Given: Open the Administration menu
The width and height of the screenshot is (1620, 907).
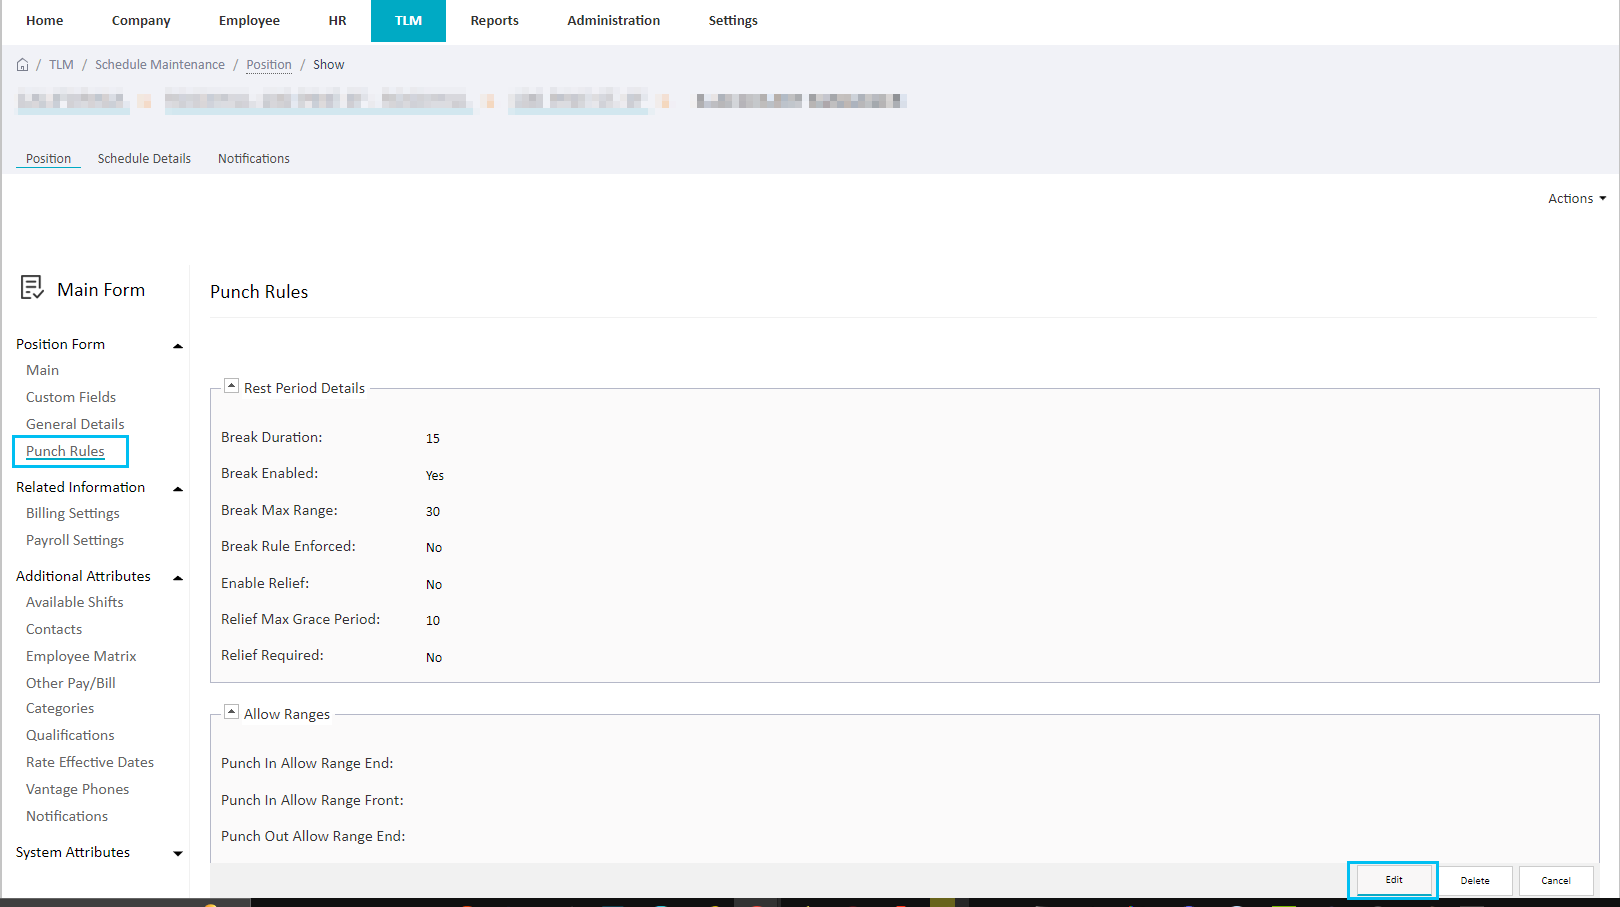Looking at the screenshot, I should click(613, 20).
